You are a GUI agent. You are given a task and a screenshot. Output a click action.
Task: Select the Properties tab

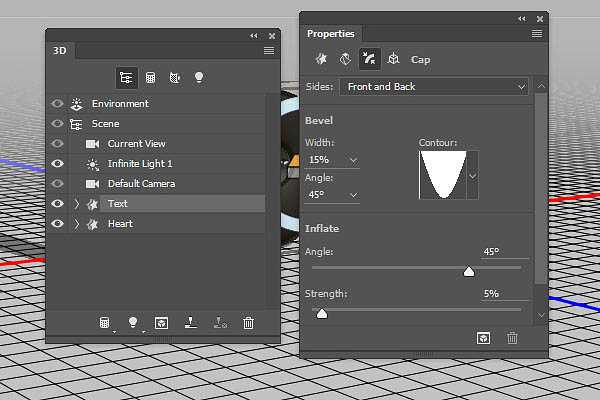(x=329, y=34)
